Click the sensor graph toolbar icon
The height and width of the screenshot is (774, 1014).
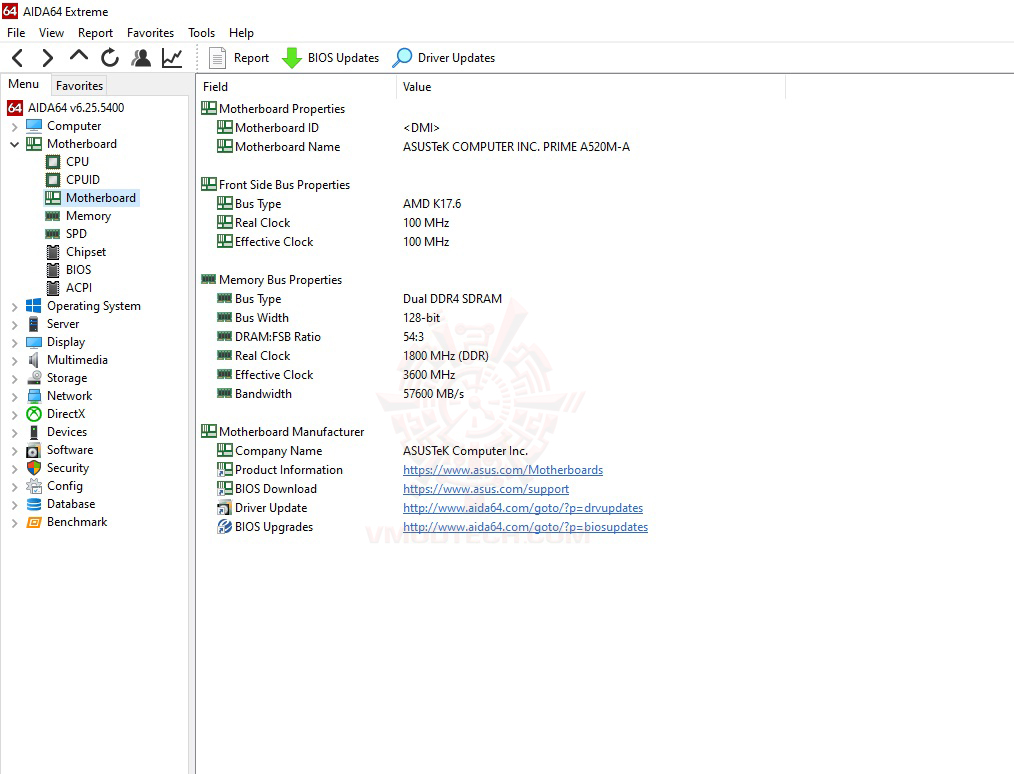point(171,57)
